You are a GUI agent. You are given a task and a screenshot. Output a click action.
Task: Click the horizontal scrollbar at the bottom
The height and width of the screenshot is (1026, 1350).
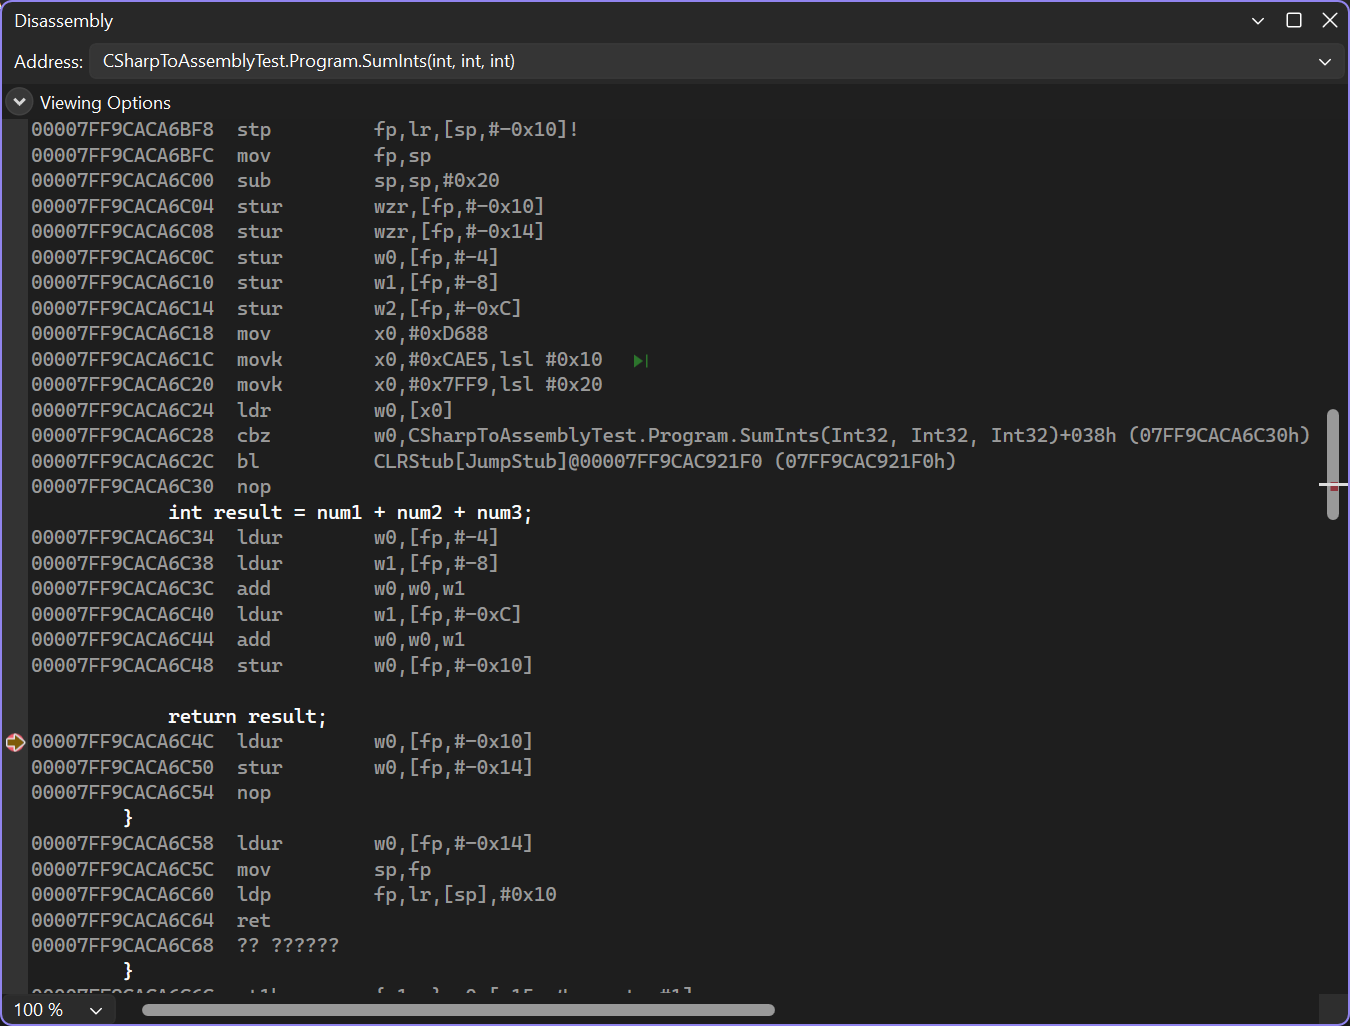coord(458,1009)
